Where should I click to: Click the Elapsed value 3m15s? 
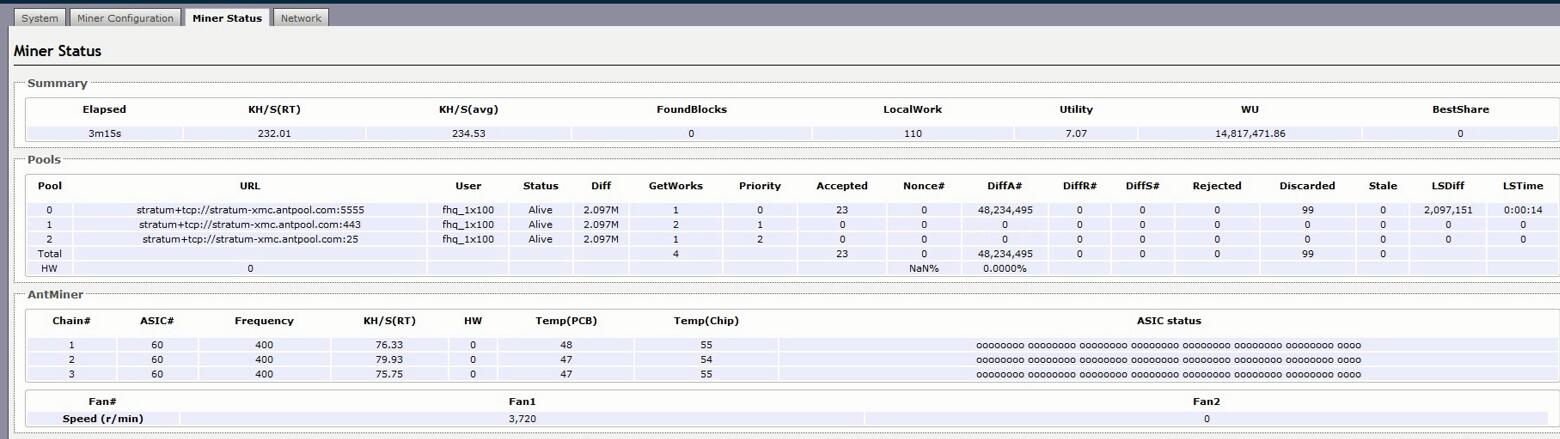coord(103,133)
